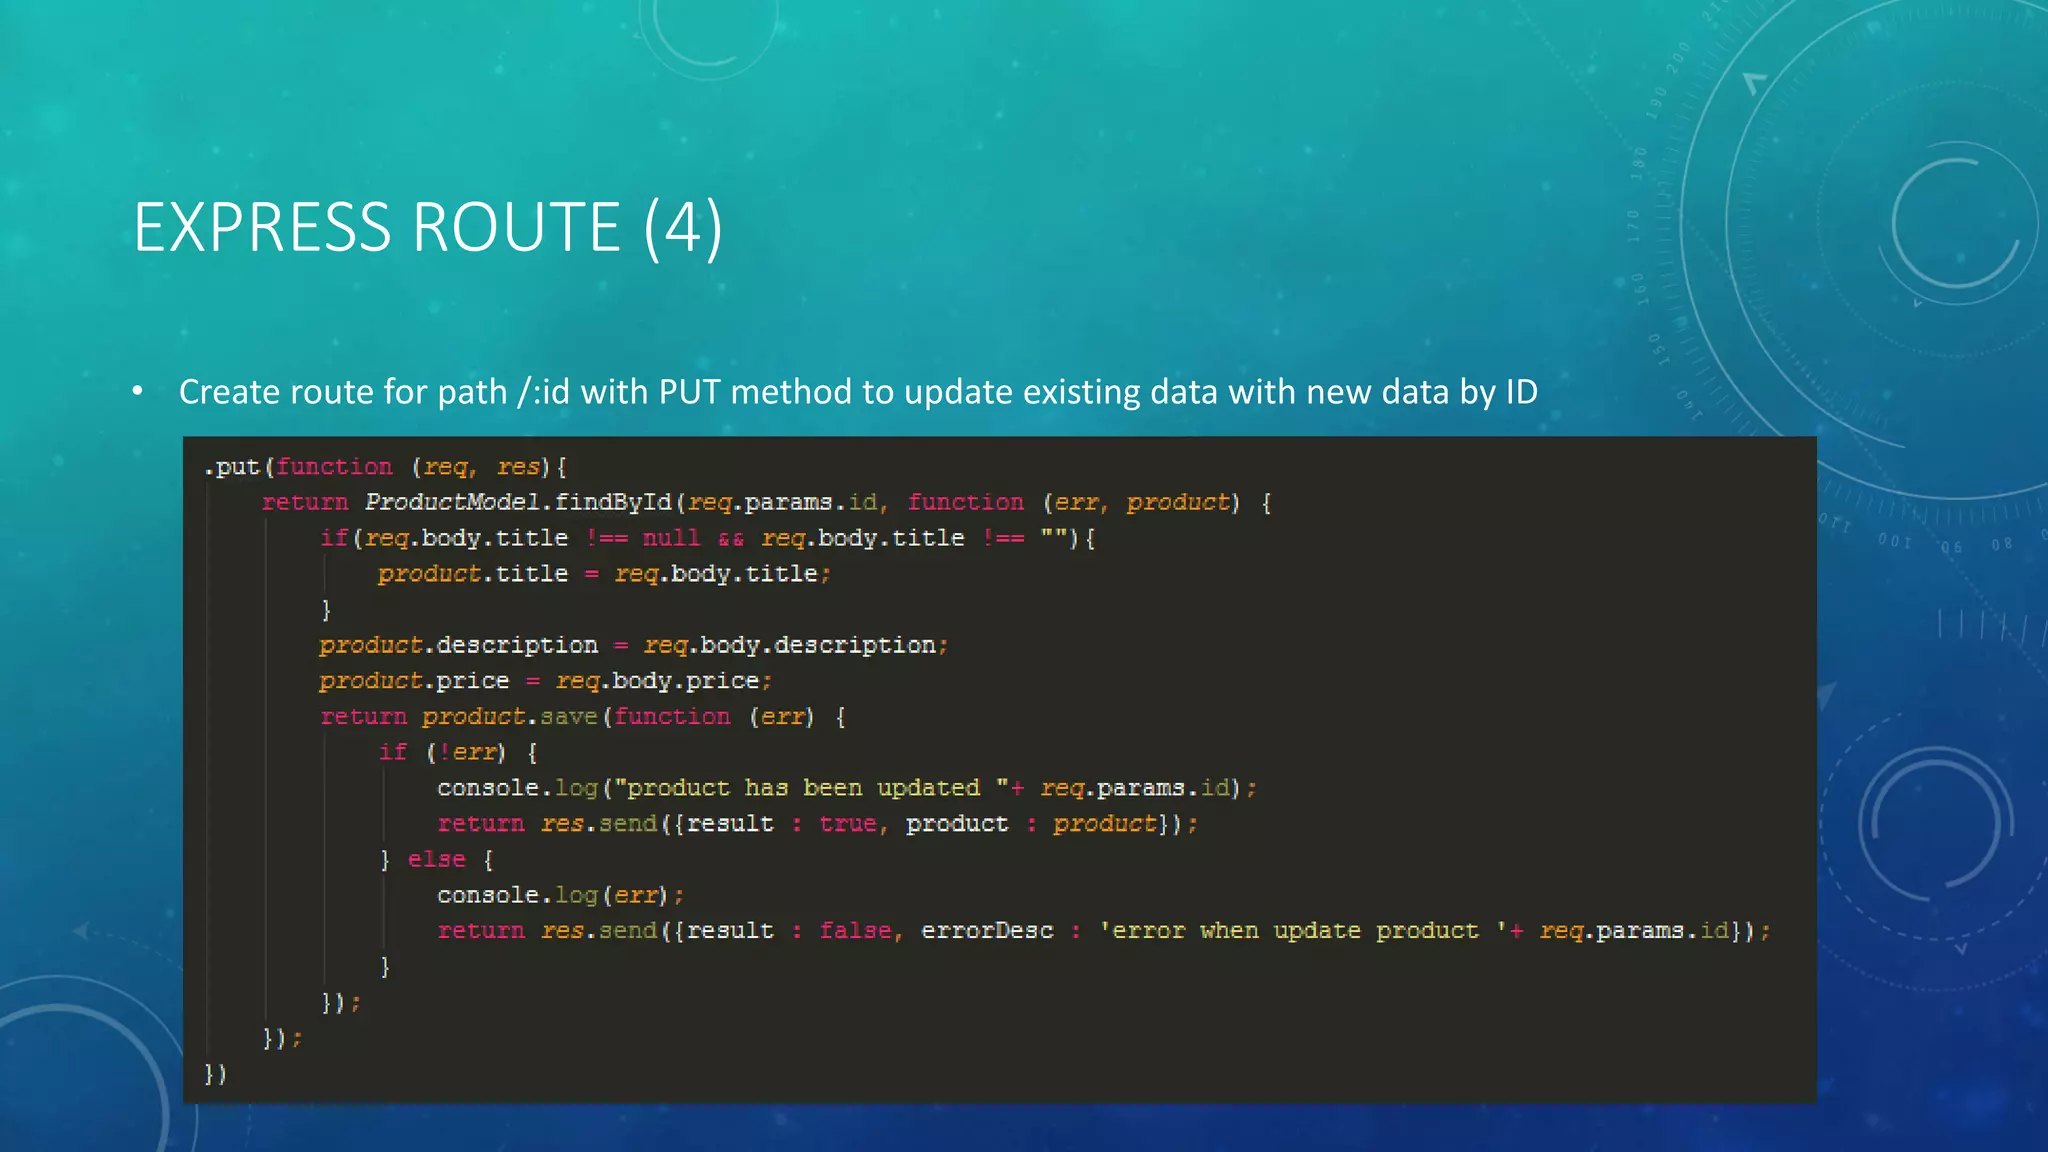Click the 'if (!err) {' code line
The width and height of the screenshot is (2048, 1152).
click(457, 752)
